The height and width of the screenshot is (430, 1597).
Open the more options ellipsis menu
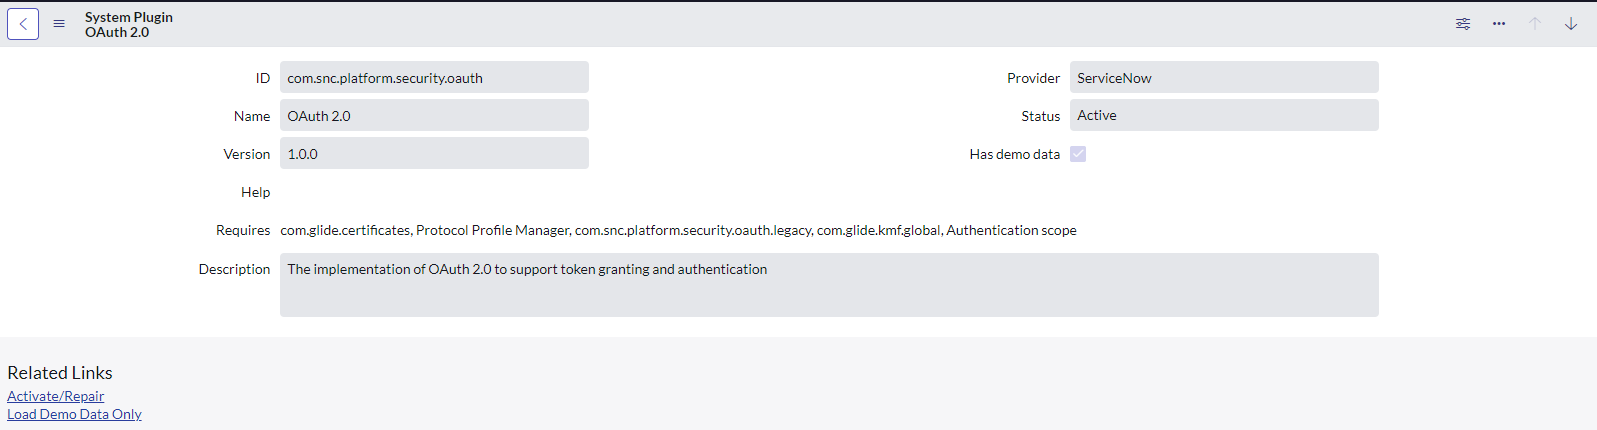click(1498, 24)
